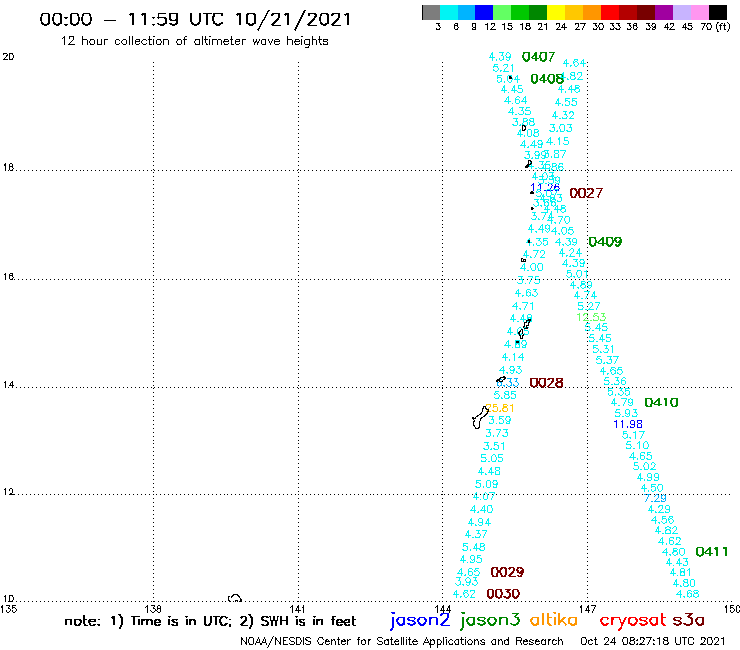Select the wave height value 5.17
The image size is (740, 650).
tap(633, 435)
